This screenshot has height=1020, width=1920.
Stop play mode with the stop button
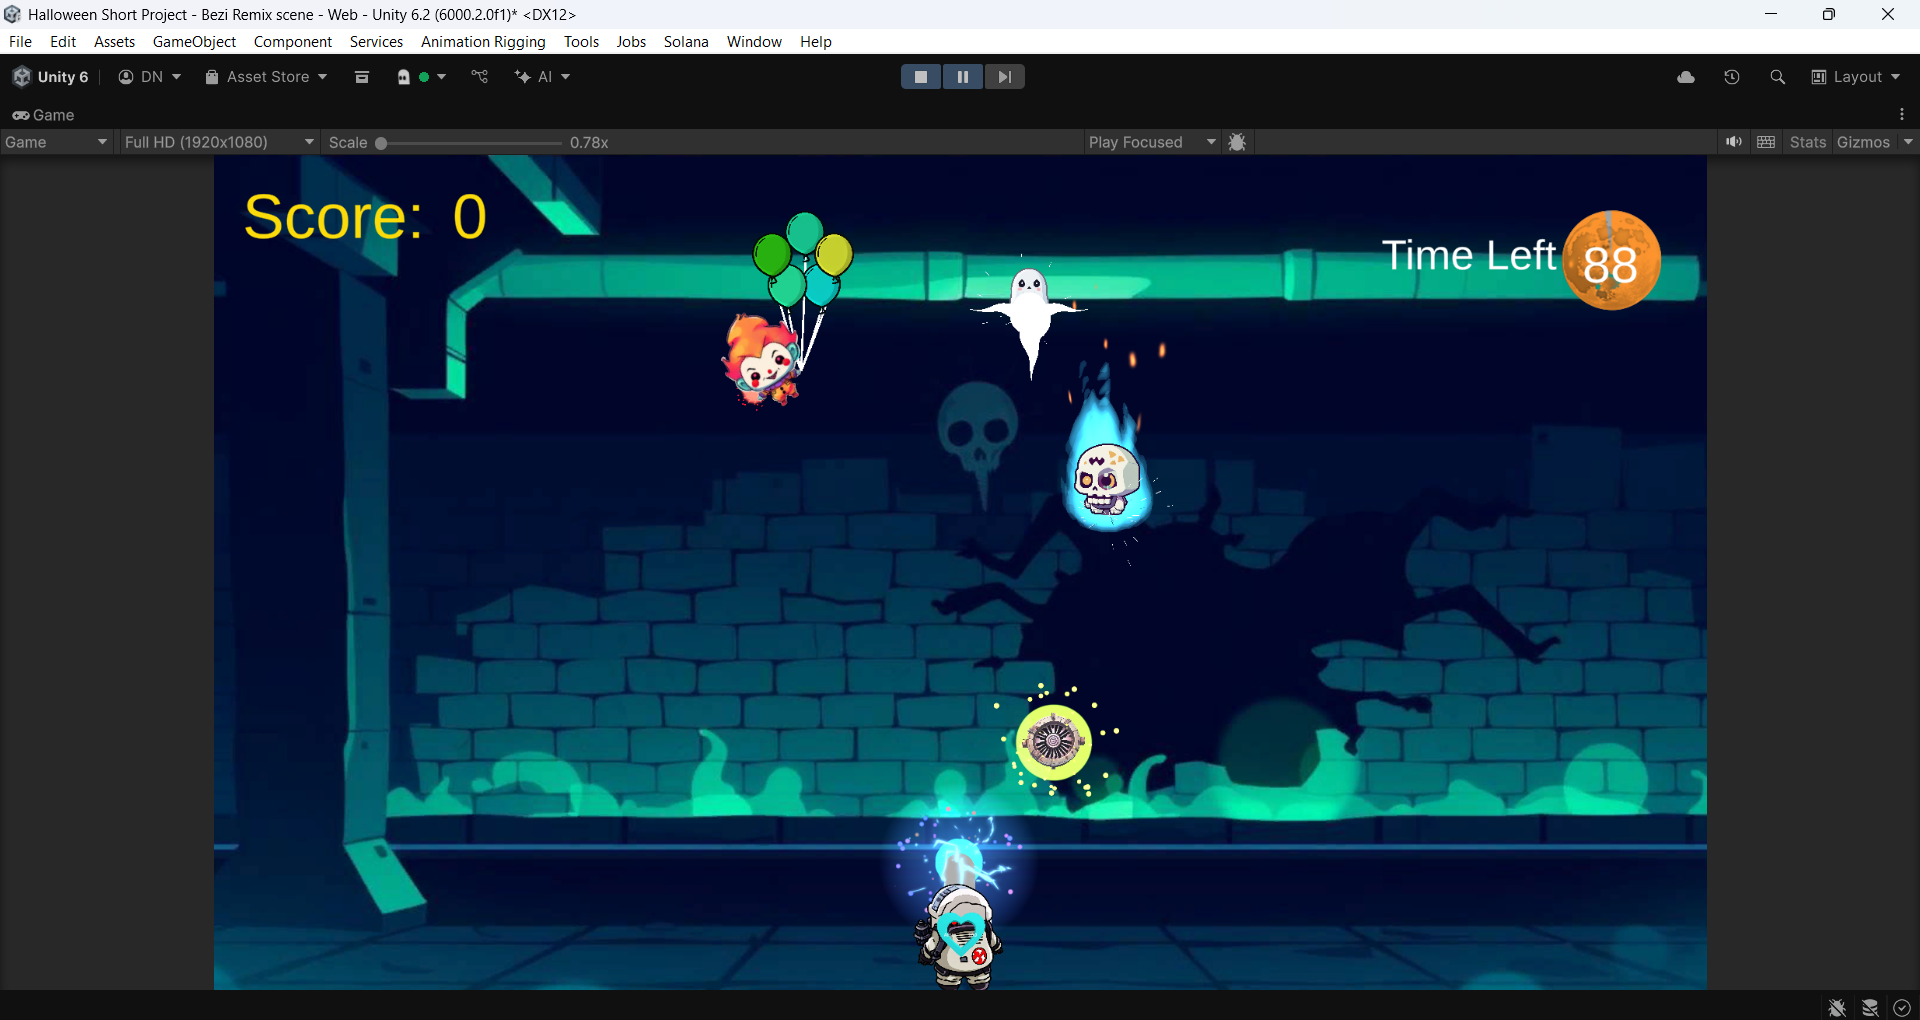pyautogui.click(x=920, y=76)
